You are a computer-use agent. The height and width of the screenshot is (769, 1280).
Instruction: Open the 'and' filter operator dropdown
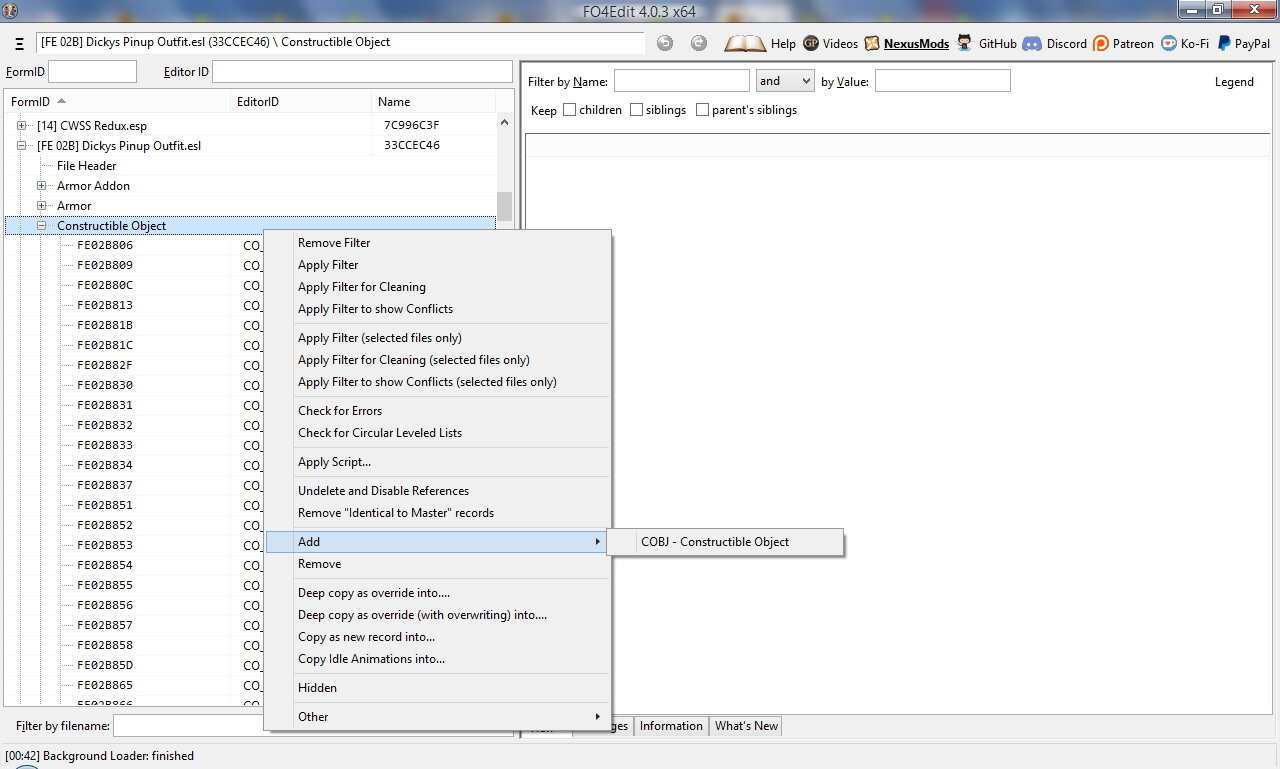click(x=785, y=81)
